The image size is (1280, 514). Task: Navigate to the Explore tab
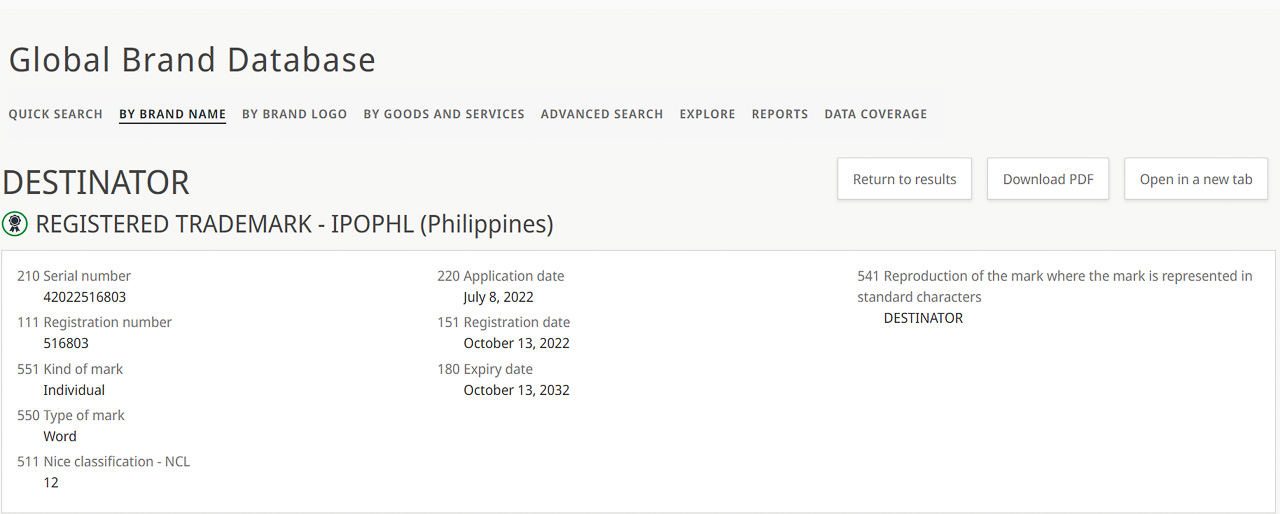click(x=707, y=114)
